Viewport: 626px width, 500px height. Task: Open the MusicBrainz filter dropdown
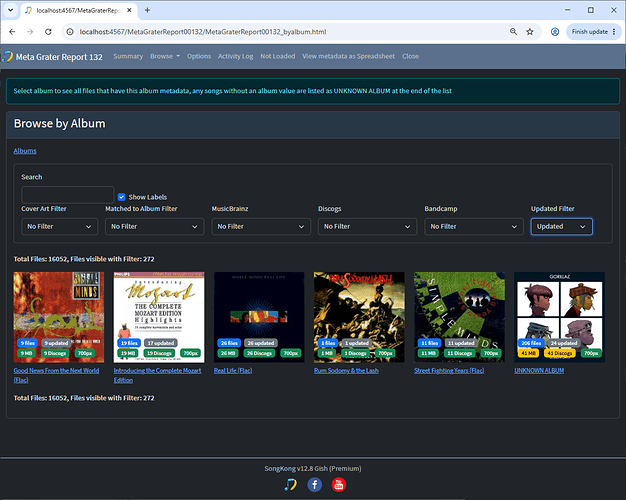(x=261, y=226)
